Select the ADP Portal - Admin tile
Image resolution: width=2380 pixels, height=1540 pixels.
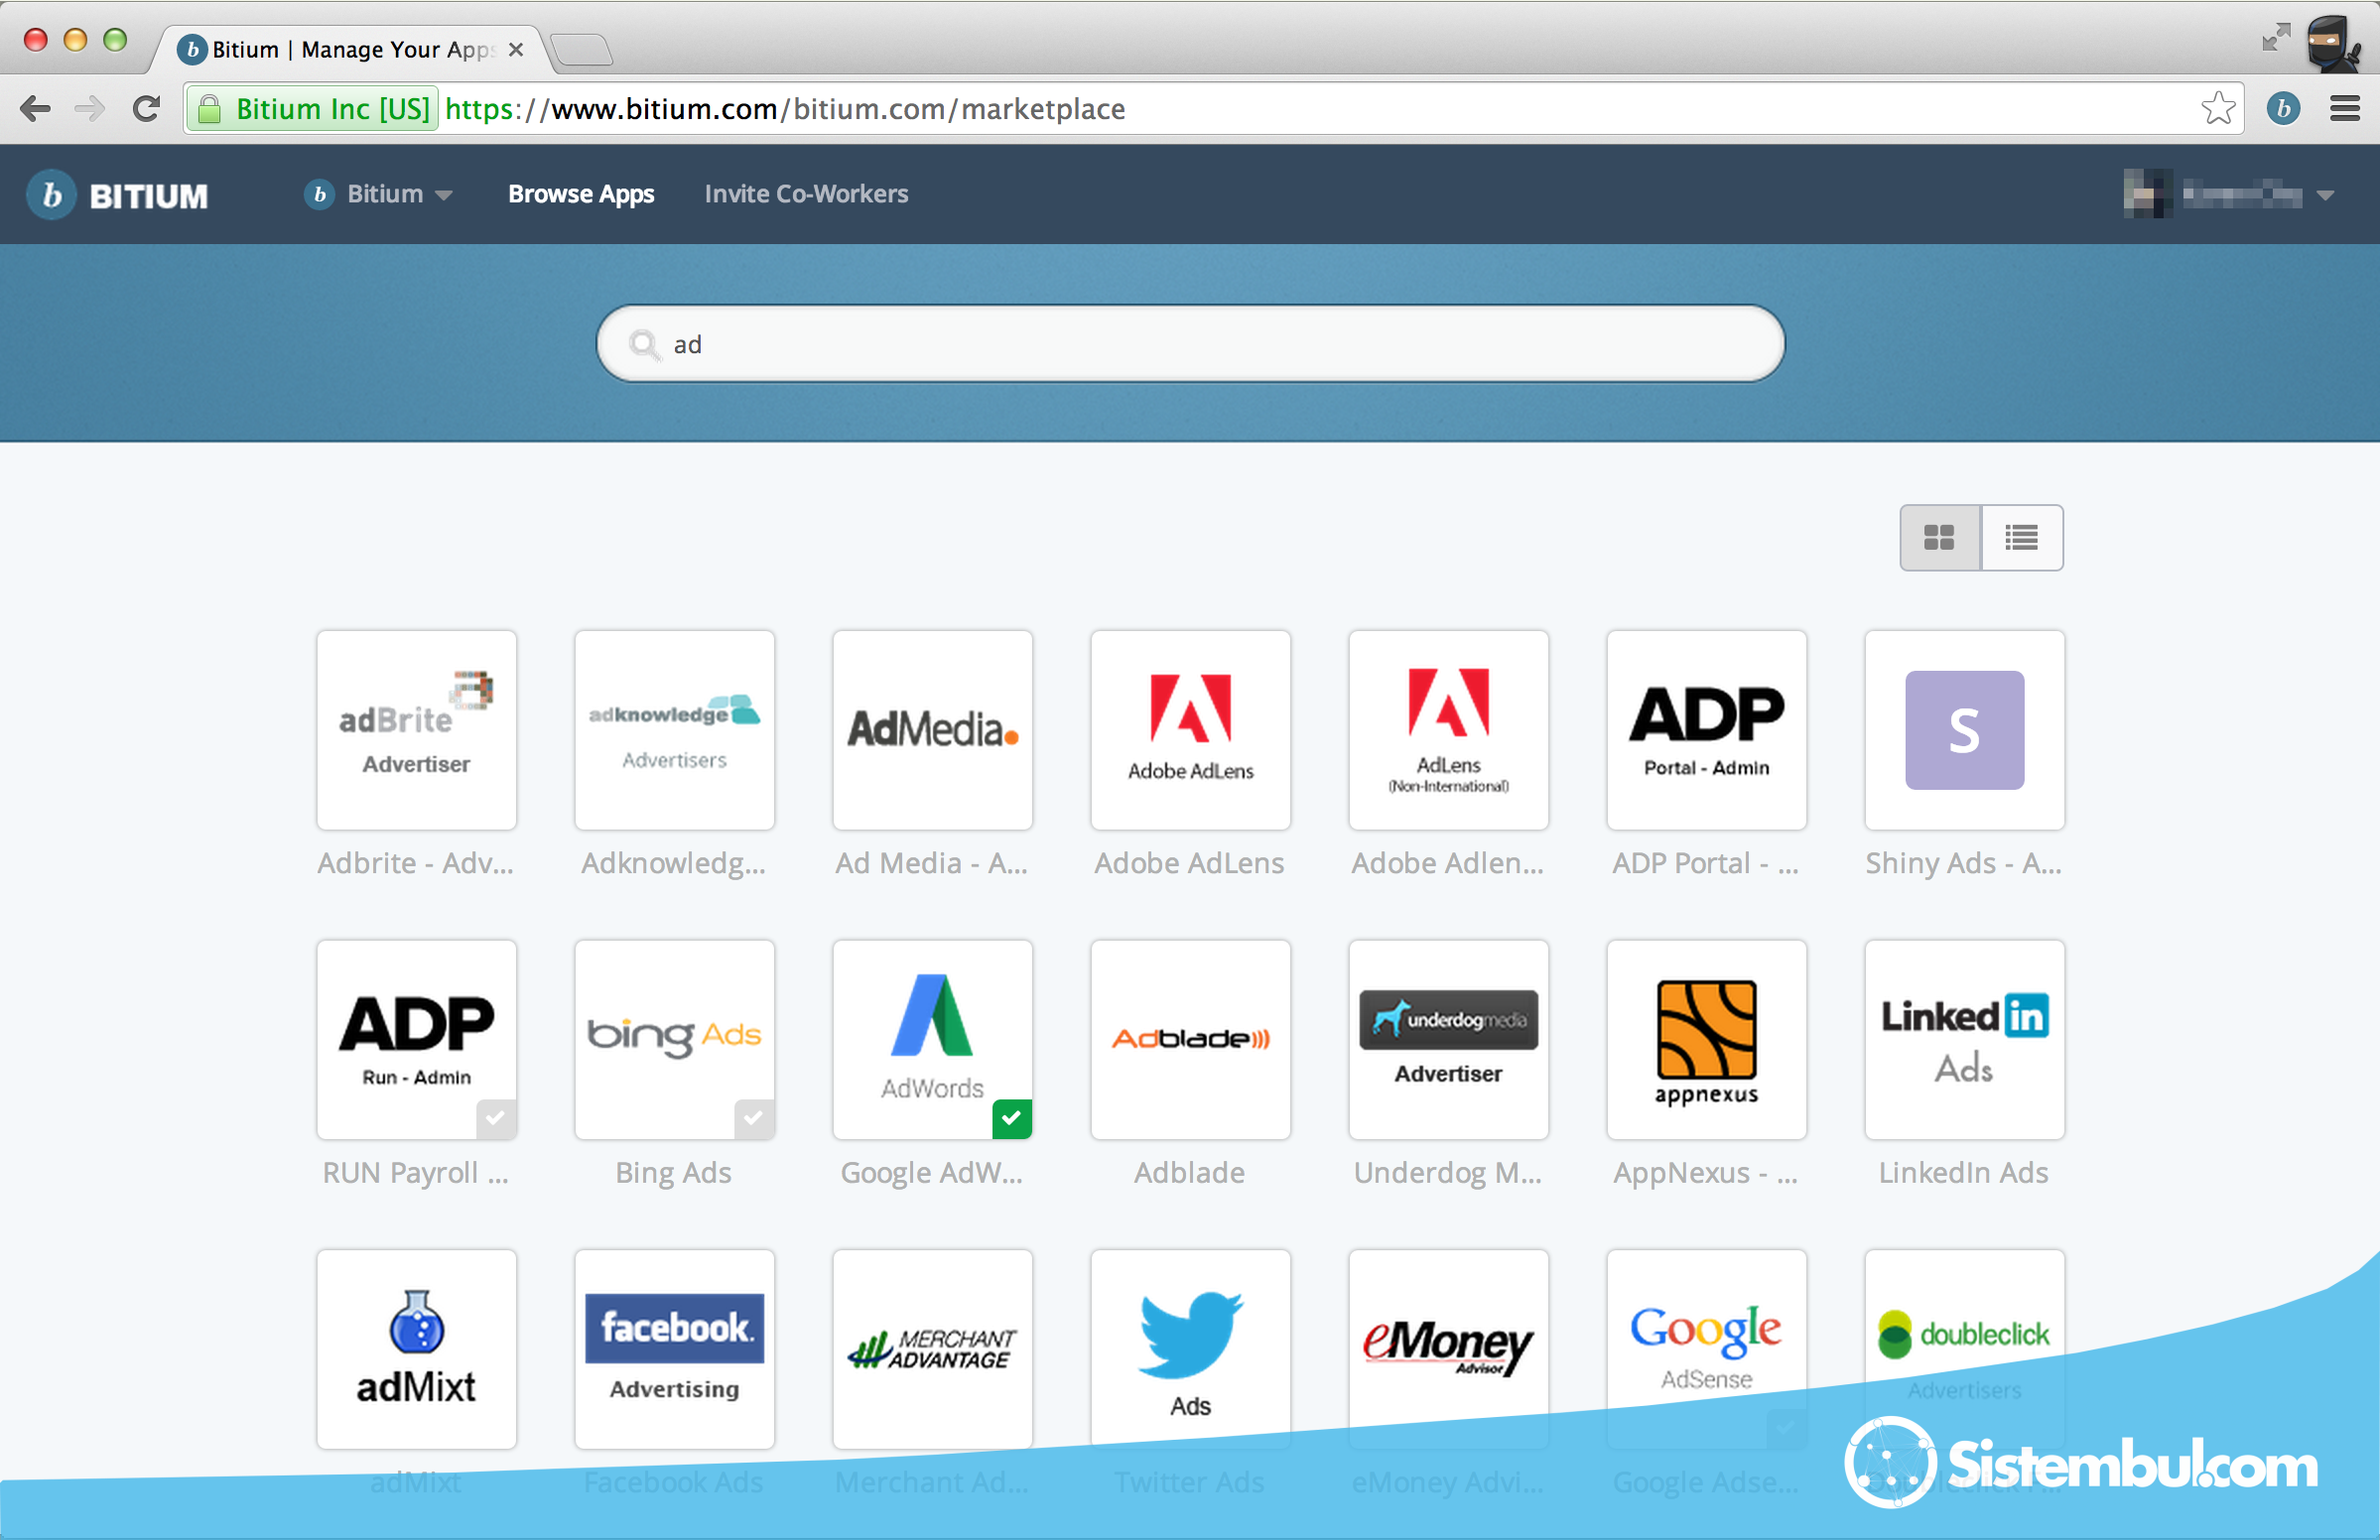(x=1706, y=730)
